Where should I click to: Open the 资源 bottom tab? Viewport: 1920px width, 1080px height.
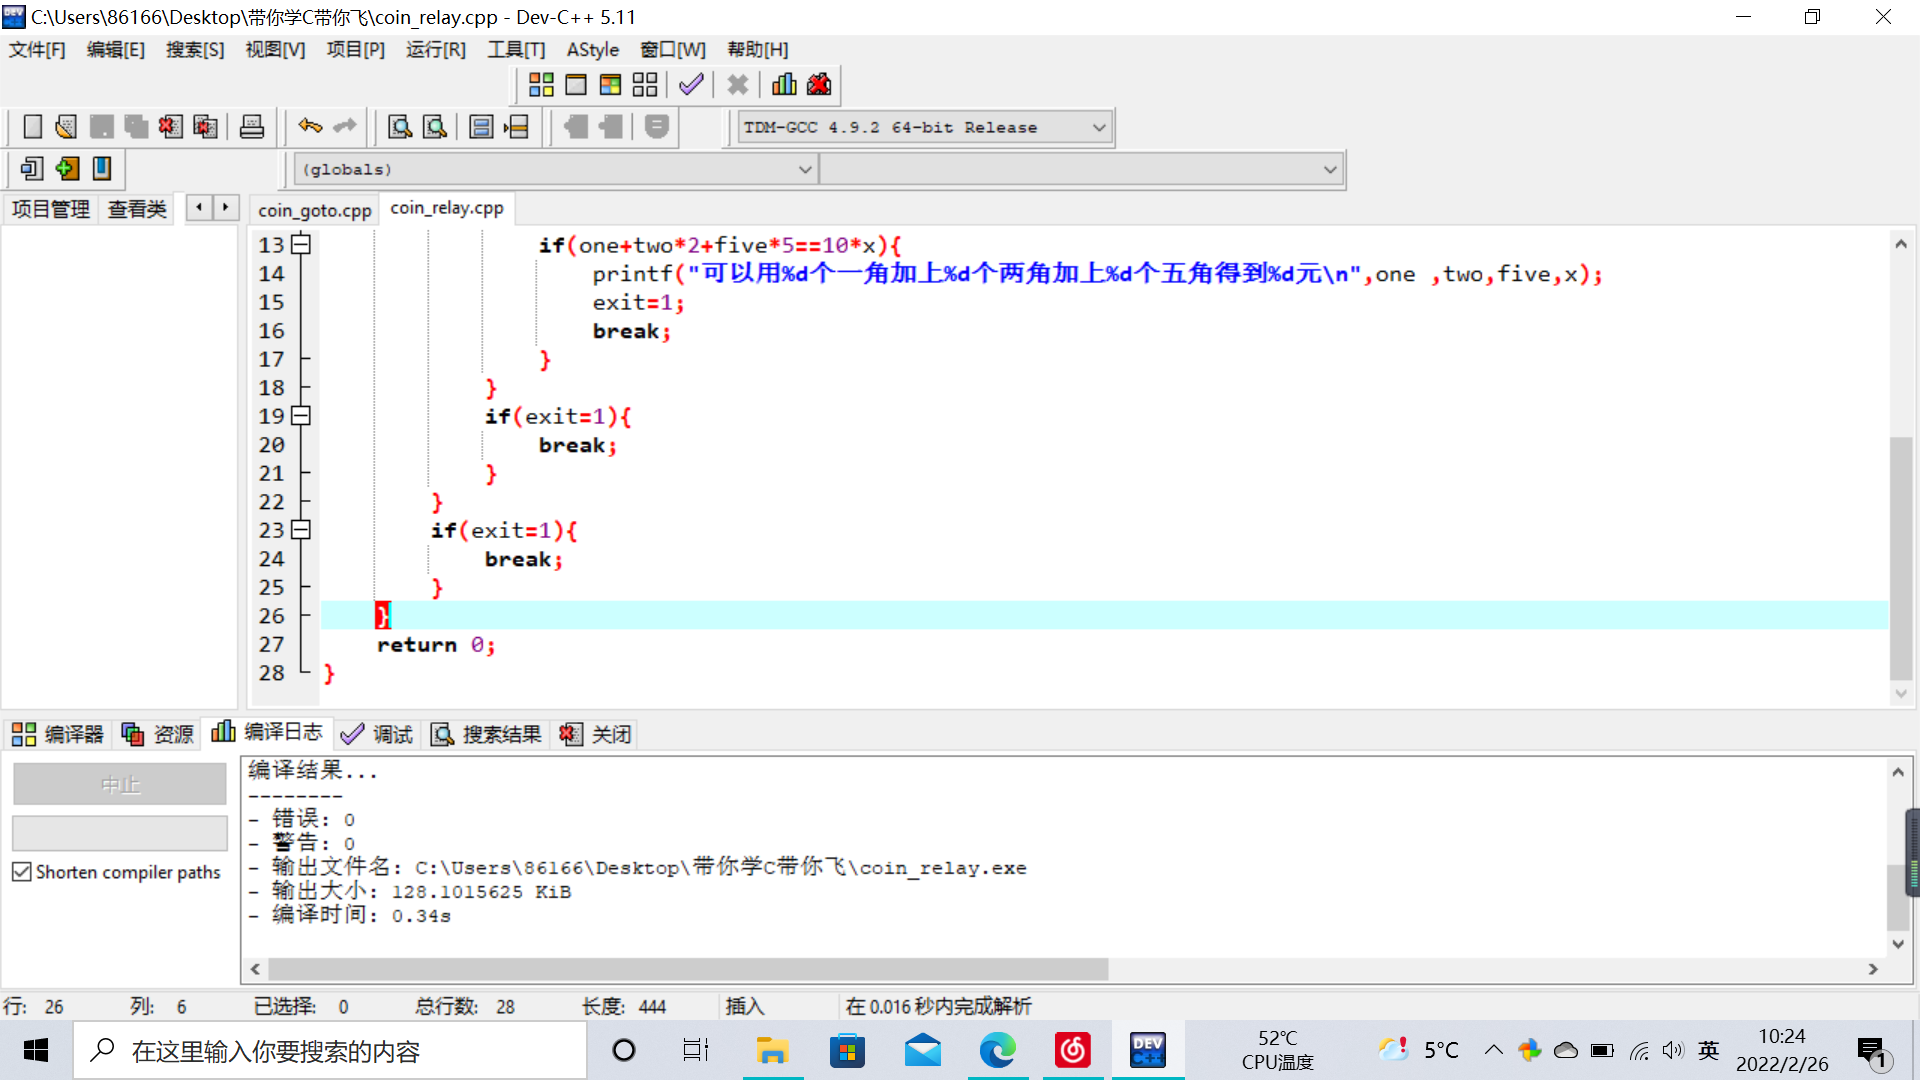[x=157, y=734]
